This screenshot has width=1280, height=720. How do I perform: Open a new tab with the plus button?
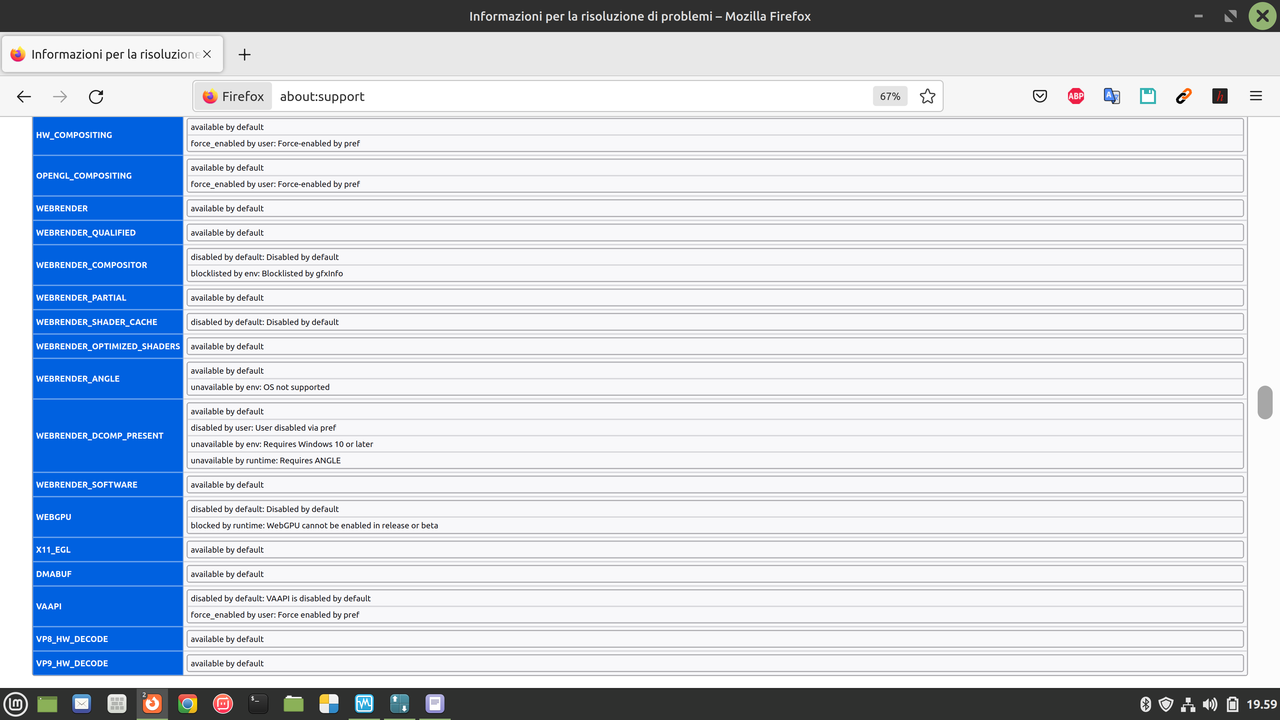[244, 54]
